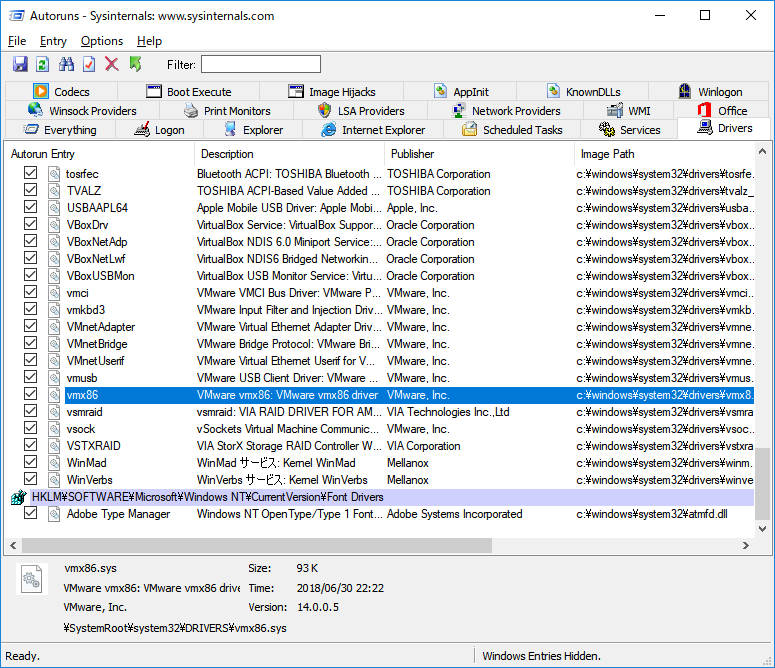Select the vmusb driver entry
The width and height of the screenshot is (775, 668).
pos(381,378)
